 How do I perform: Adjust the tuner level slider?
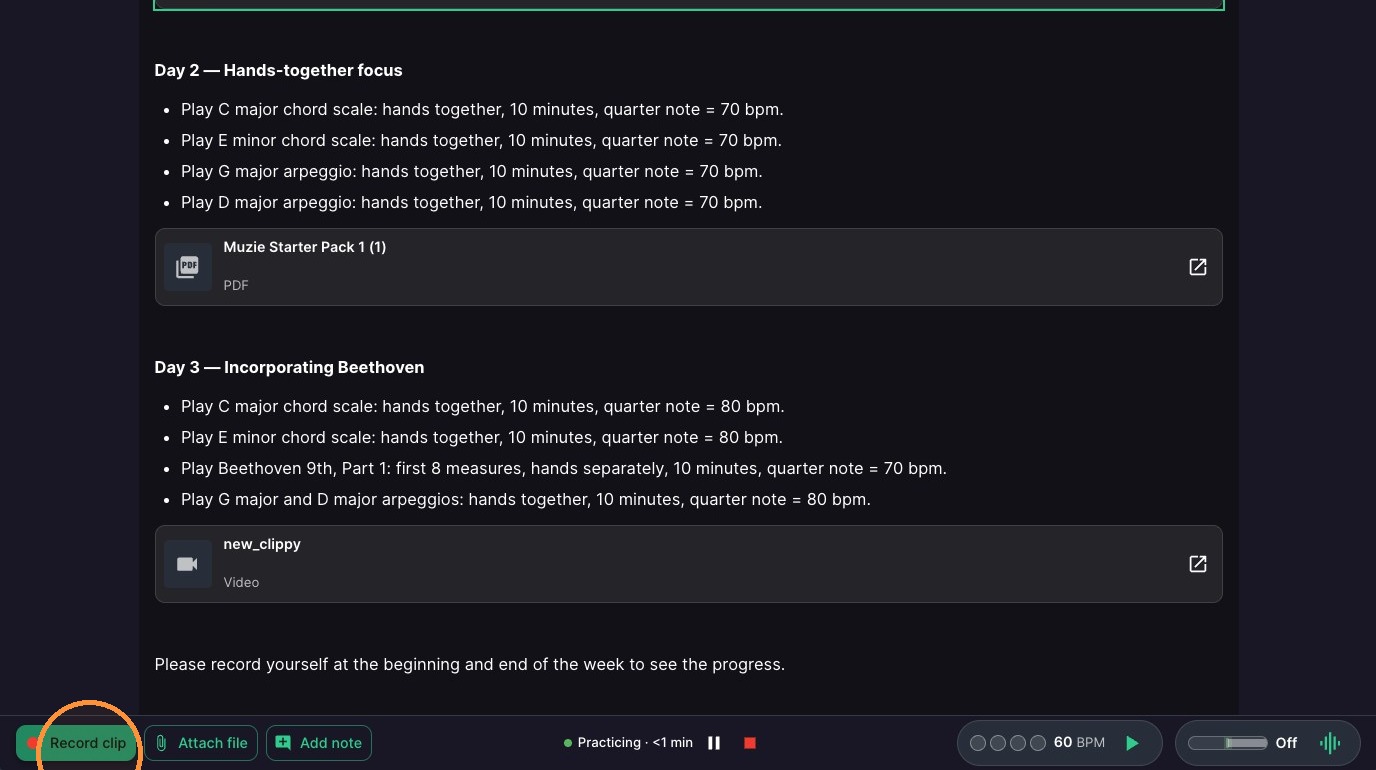(1227, 743)
